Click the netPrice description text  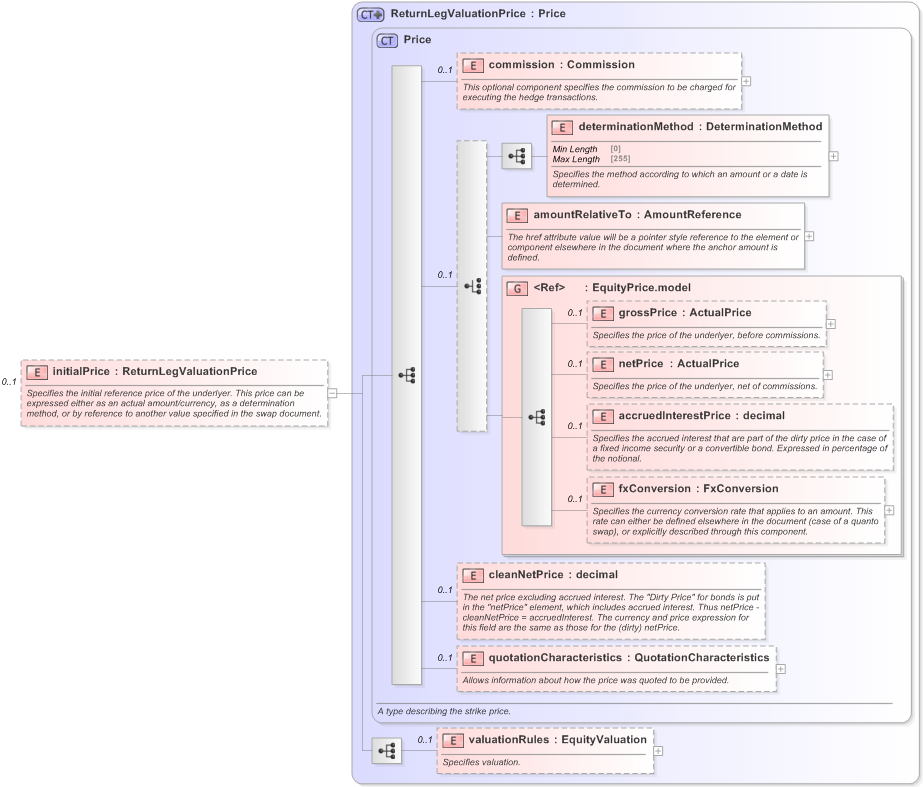pos(705,387)
